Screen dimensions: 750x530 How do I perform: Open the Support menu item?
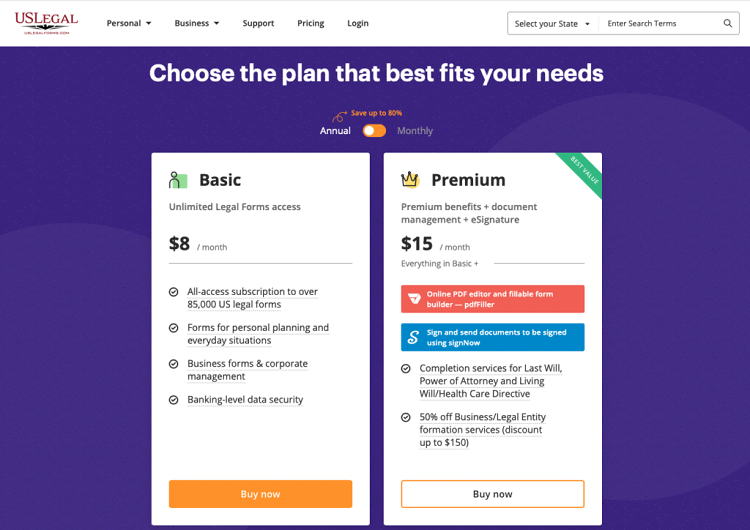tap(258, 23)
